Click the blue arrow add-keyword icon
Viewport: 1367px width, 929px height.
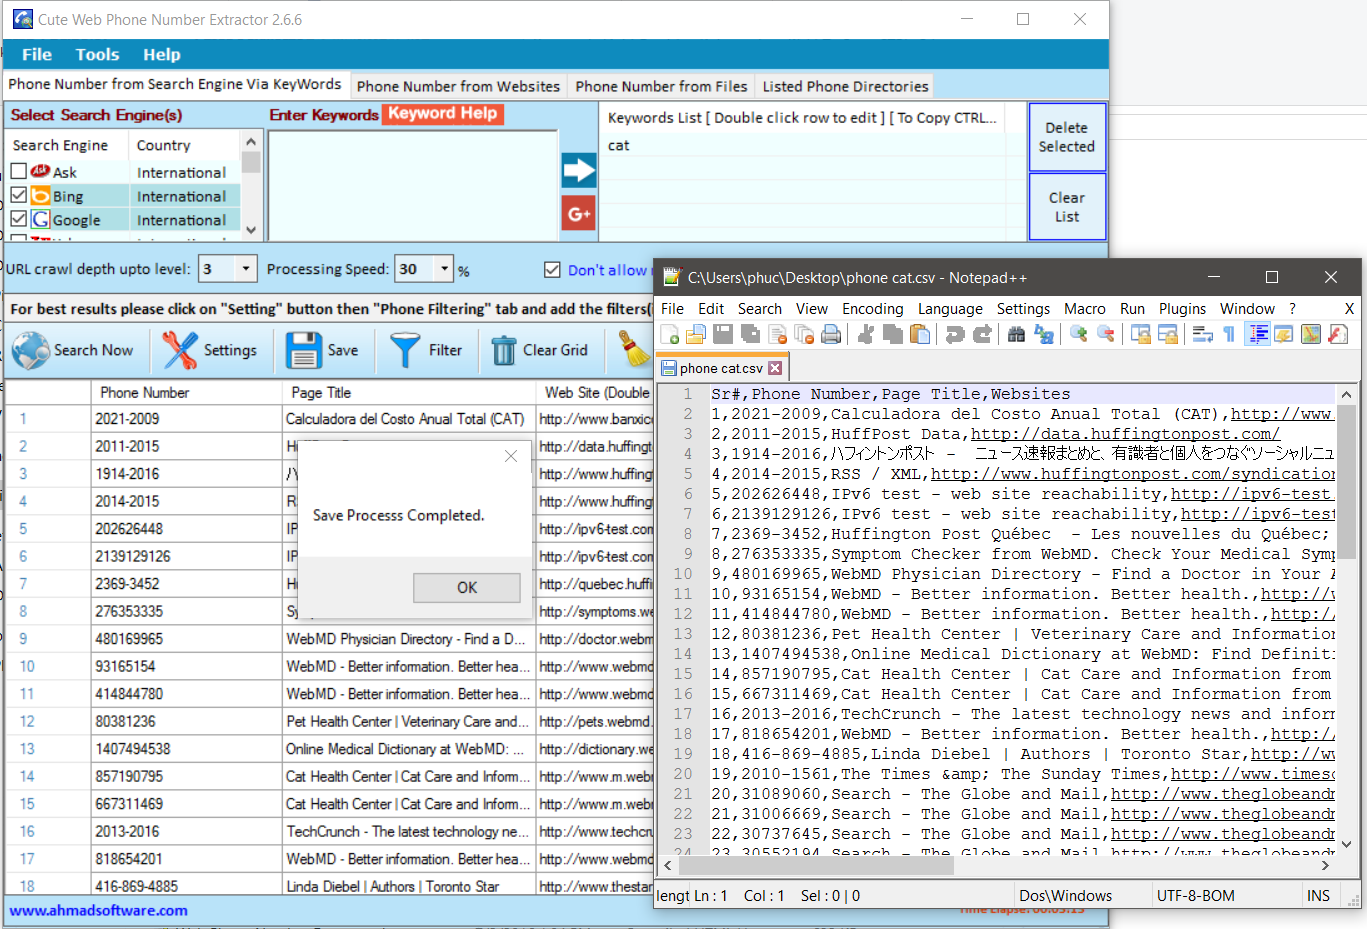coord(578,170)
